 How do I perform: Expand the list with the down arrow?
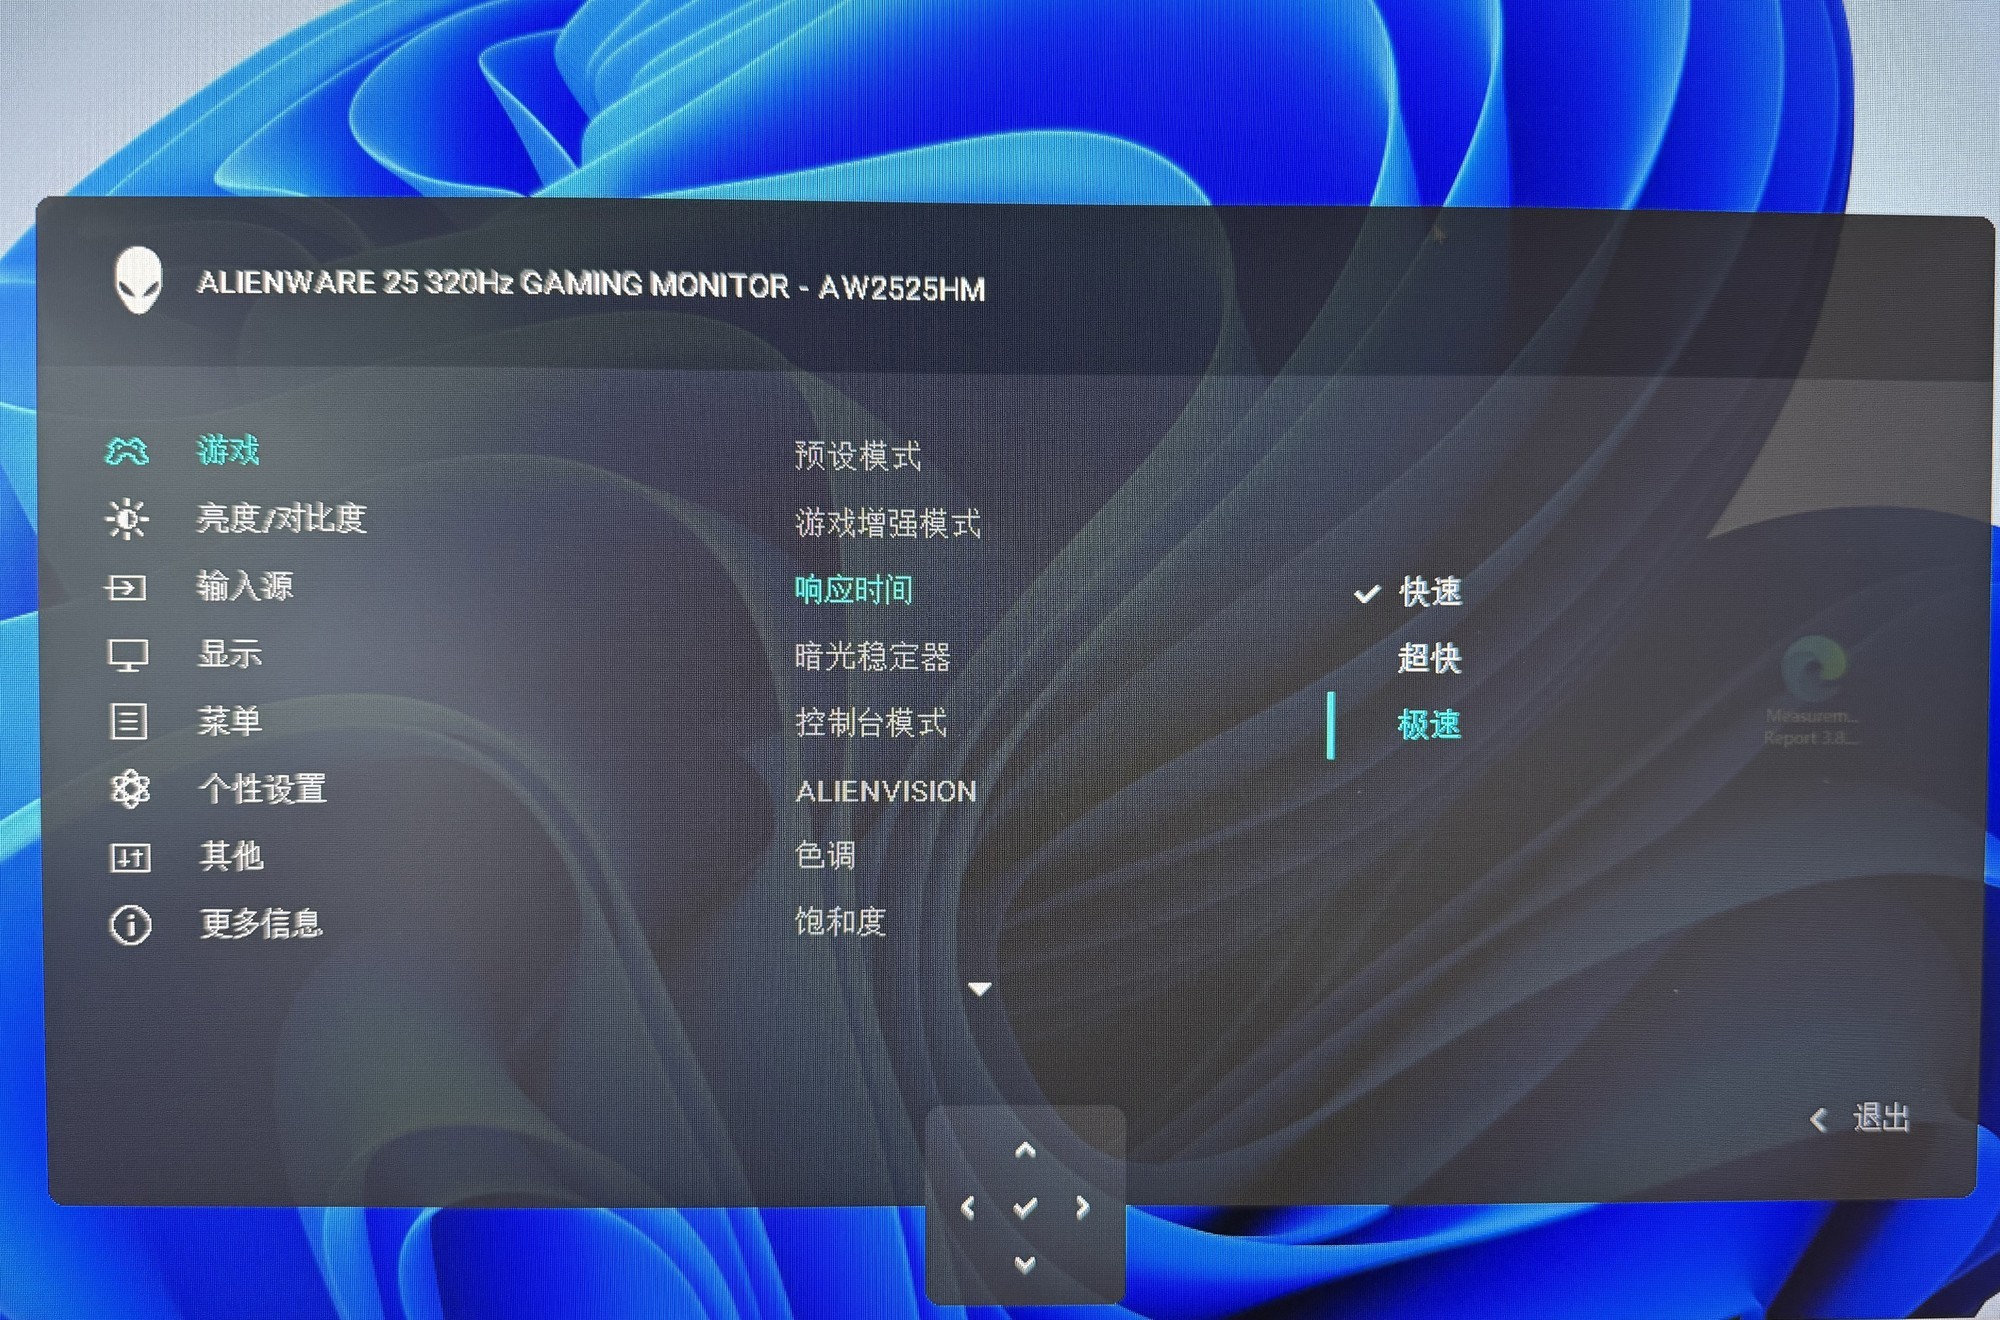(x=980, y=988)
